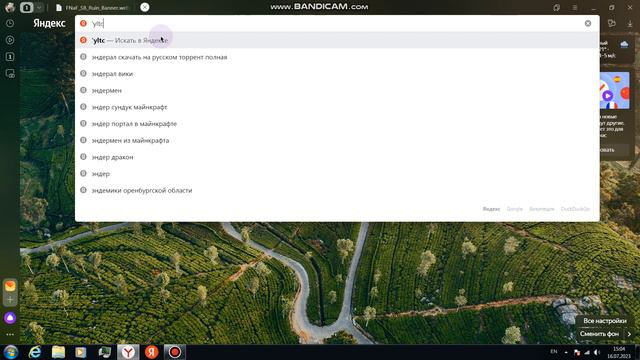Viewport: 640px width, 360px height.
Task: Open the history clock icon in sidebar
Action: (x=10, y=24)
